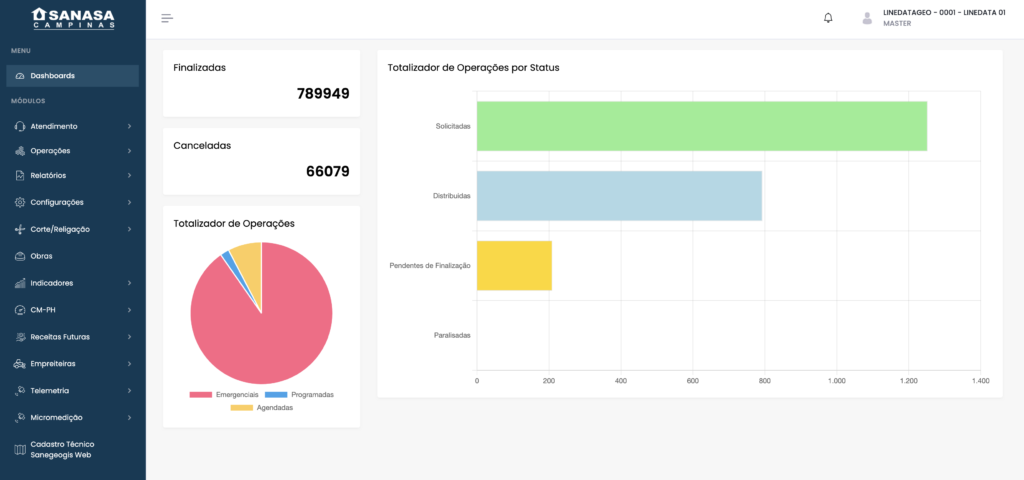Expand the Operações menu chevron
Image resolution: width=1024 pixels, height=480 pixels.
129,151
